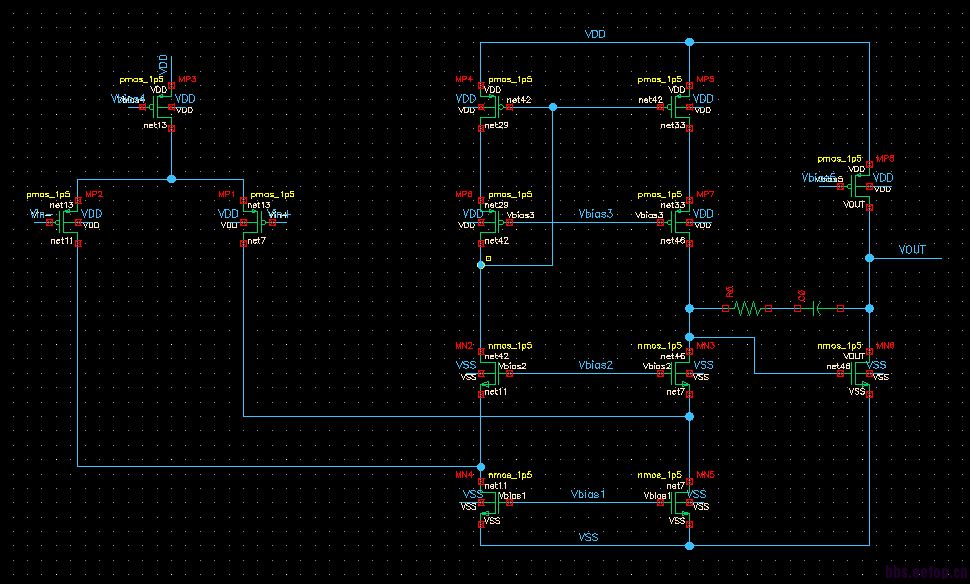Click the junction dot at capacitor's right end
The width and height of the screenshot is (970, 584).
(x=869, y=308)
